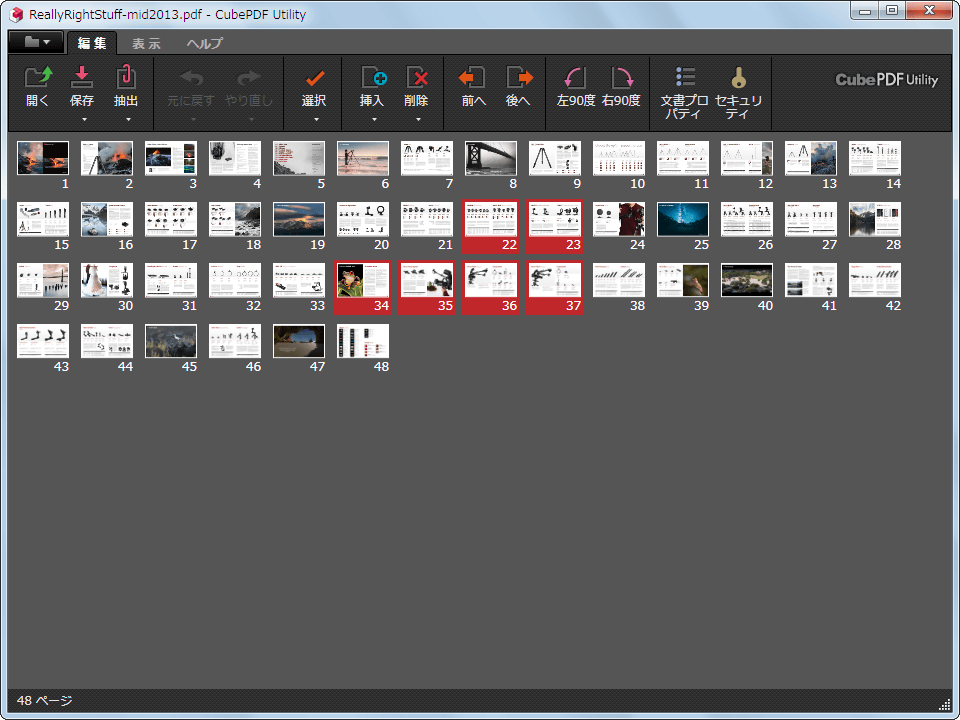Select page 2 thumbnail
This screenshot has width=960, height=720.
[x=107, y=159]
